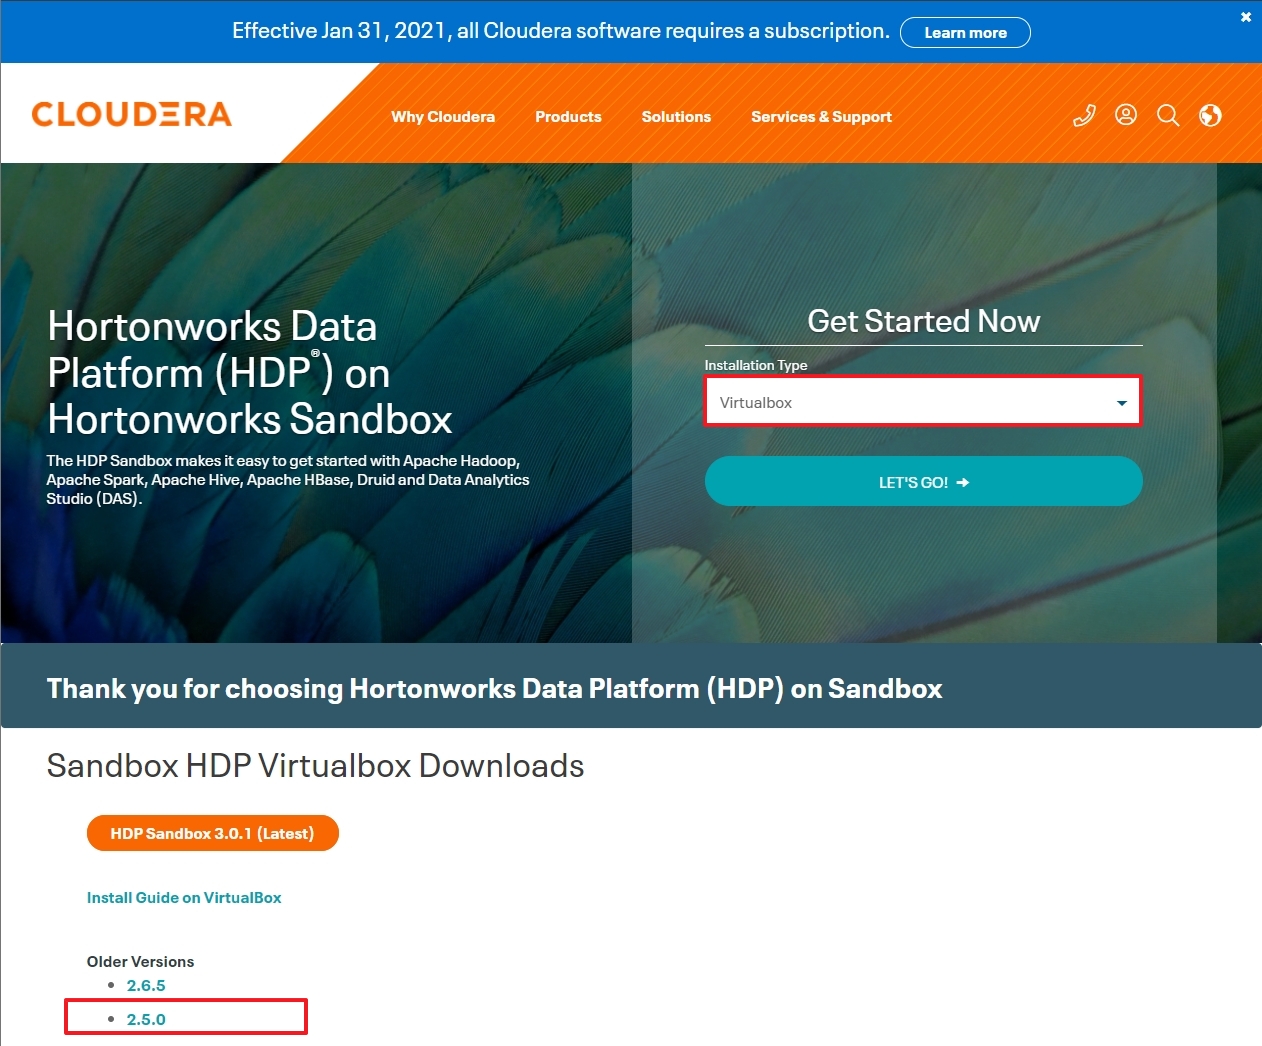Click the Installation Type label
This screenshot has height=1046, width=1262.
tap(756, 365)
